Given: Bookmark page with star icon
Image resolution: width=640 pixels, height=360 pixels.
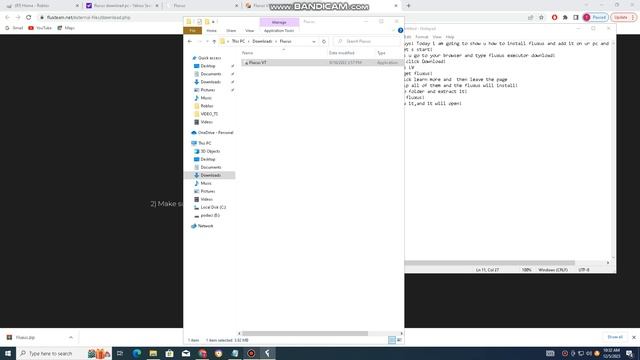Looking at the screenshot, I should pos(541,18).
